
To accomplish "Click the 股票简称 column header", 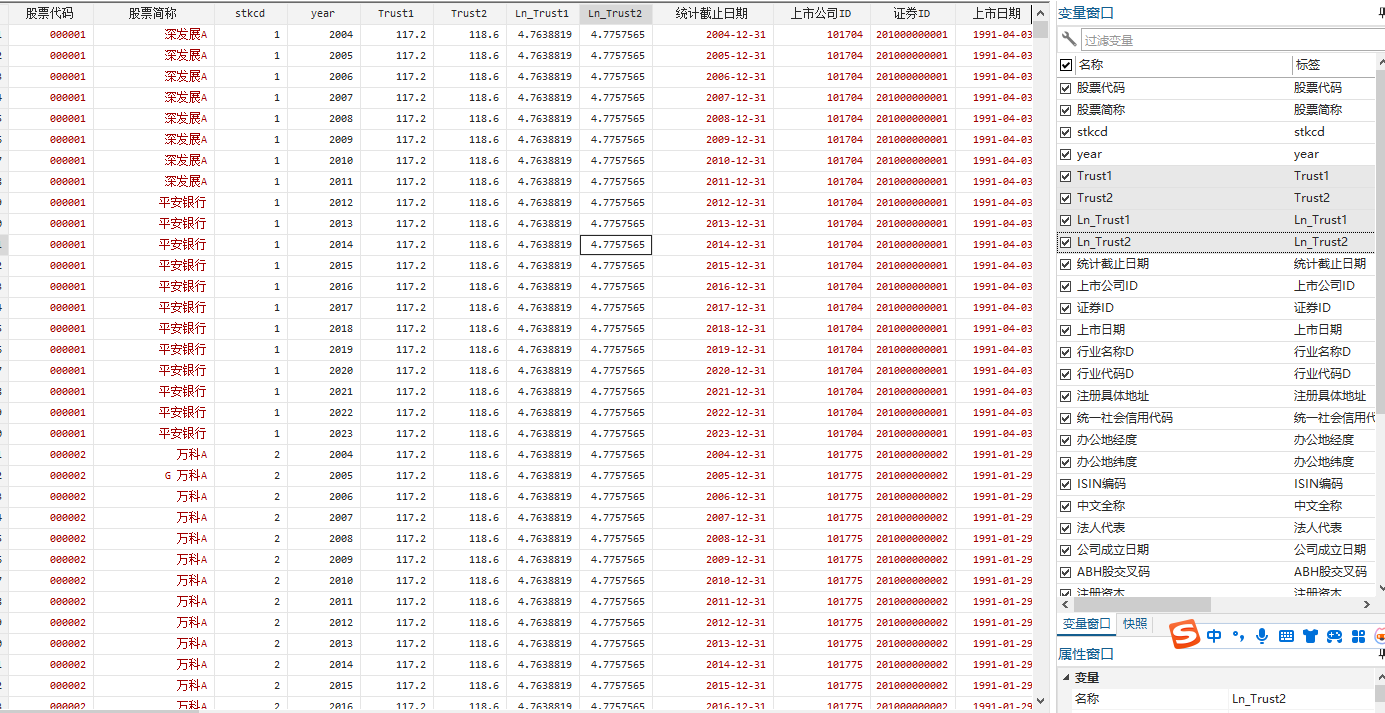I will (153, 13).
